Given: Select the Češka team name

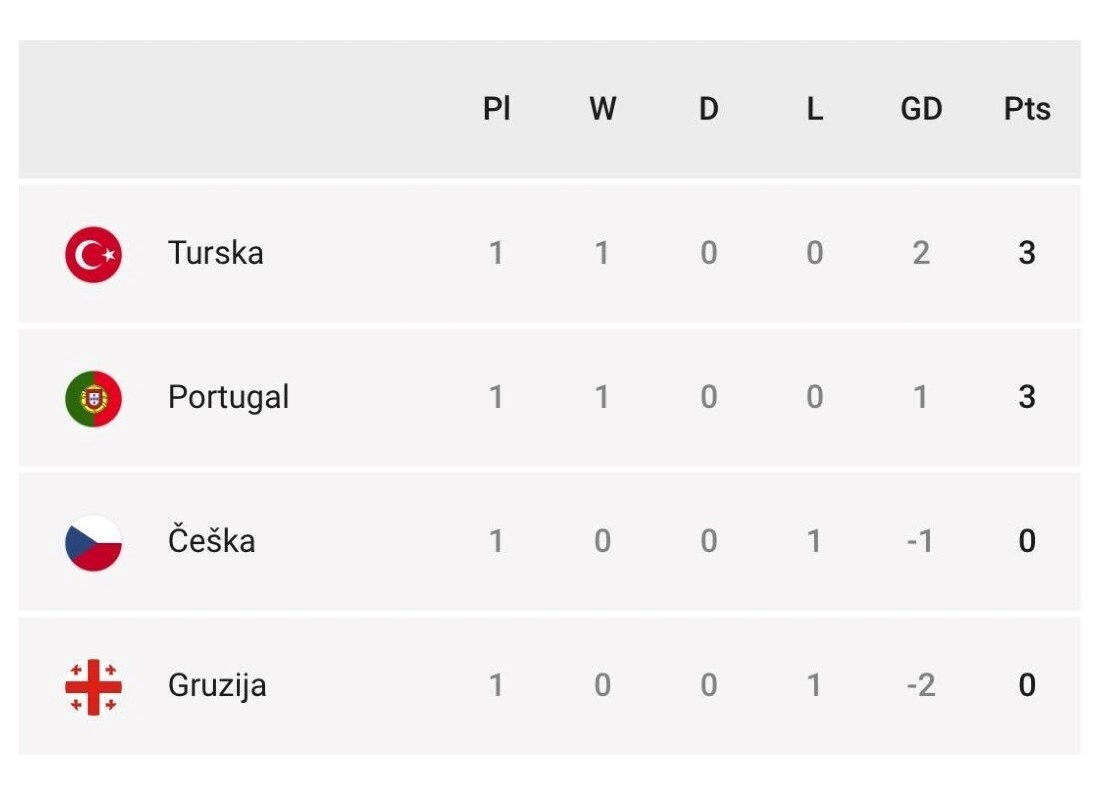Looking at the screenshot, I should coord(211,540).
